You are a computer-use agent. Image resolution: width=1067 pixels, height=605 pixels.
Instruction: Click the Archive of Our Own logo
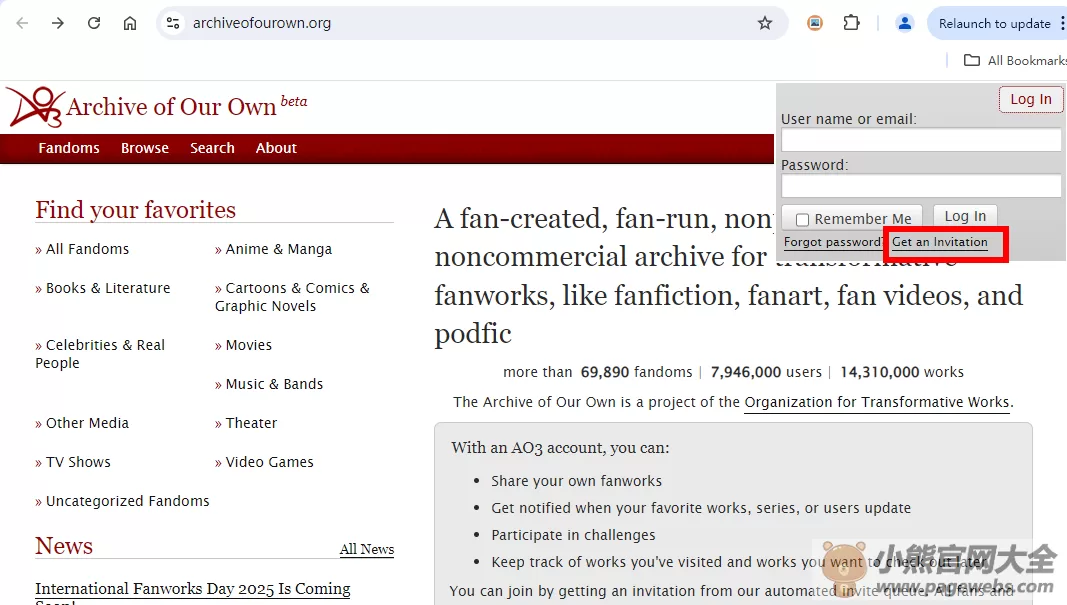(x=36, y=107)
